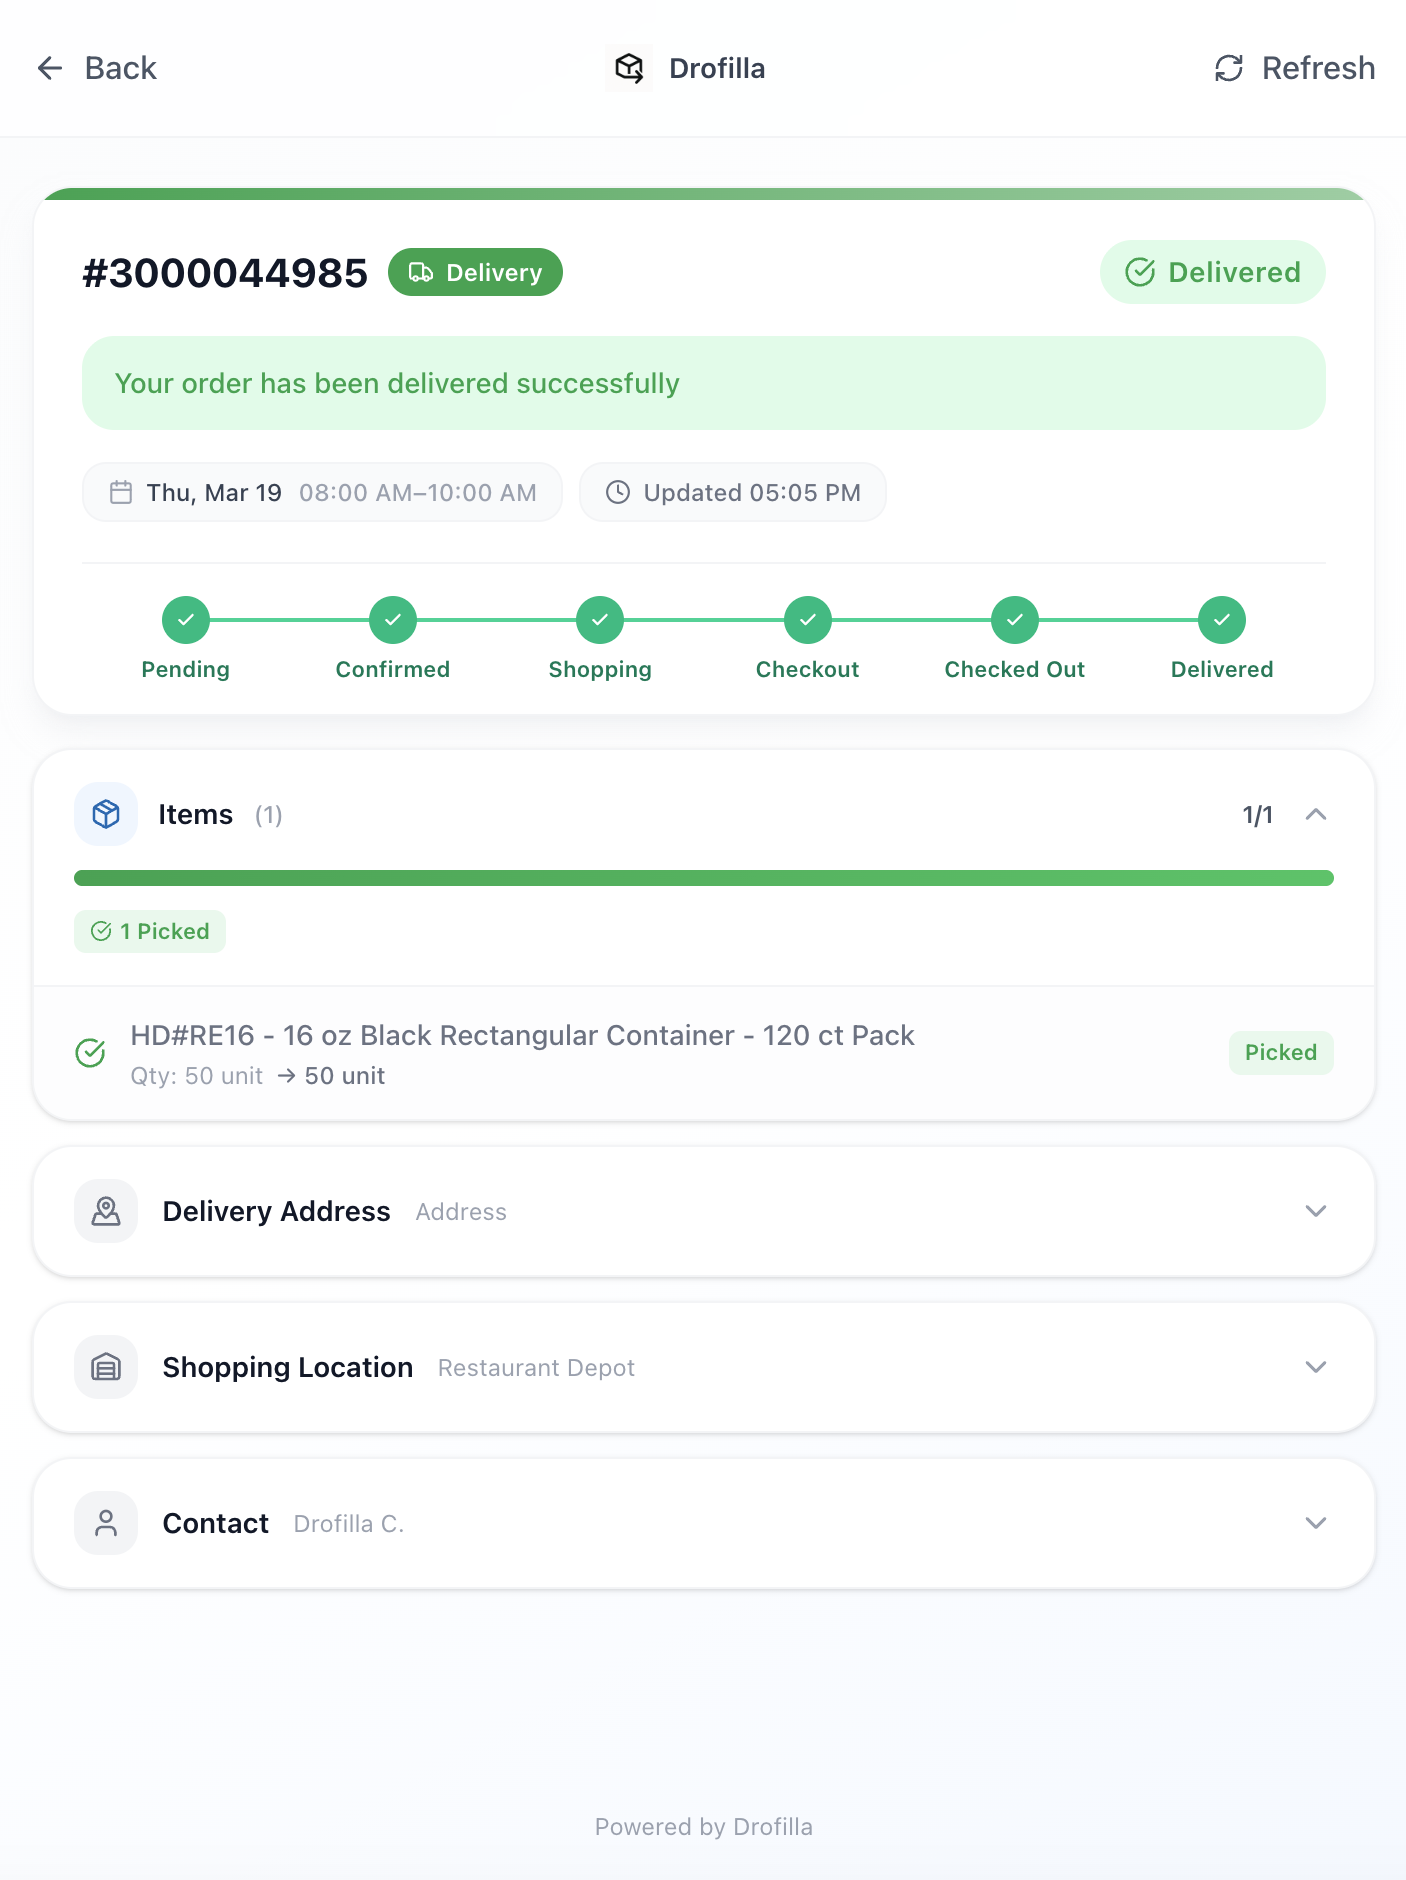Collapse the Items section
The height and width of the screenshot is (1880, 1406).
coord(1317,814)
